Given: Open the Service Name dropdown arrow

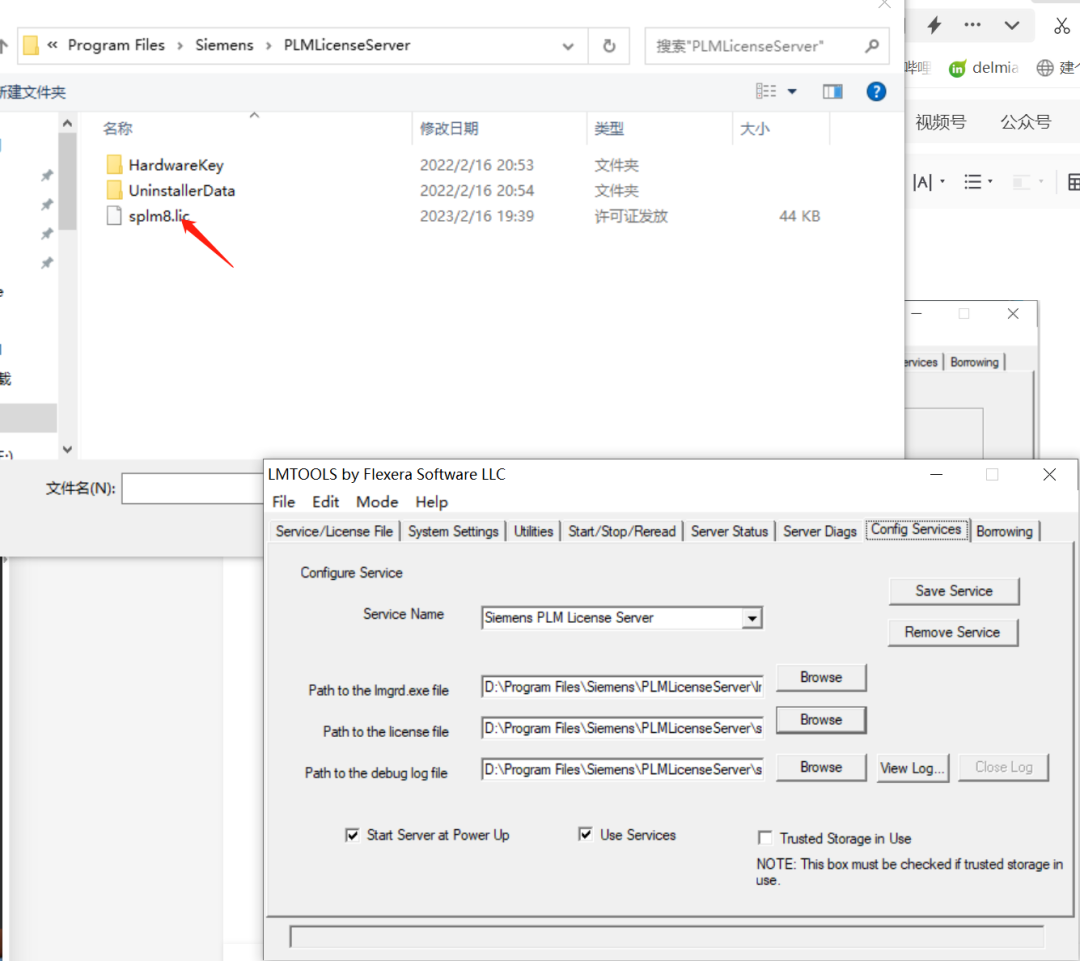Looking at the screenshot, I should pyautogui.click(x=752, y=618).
